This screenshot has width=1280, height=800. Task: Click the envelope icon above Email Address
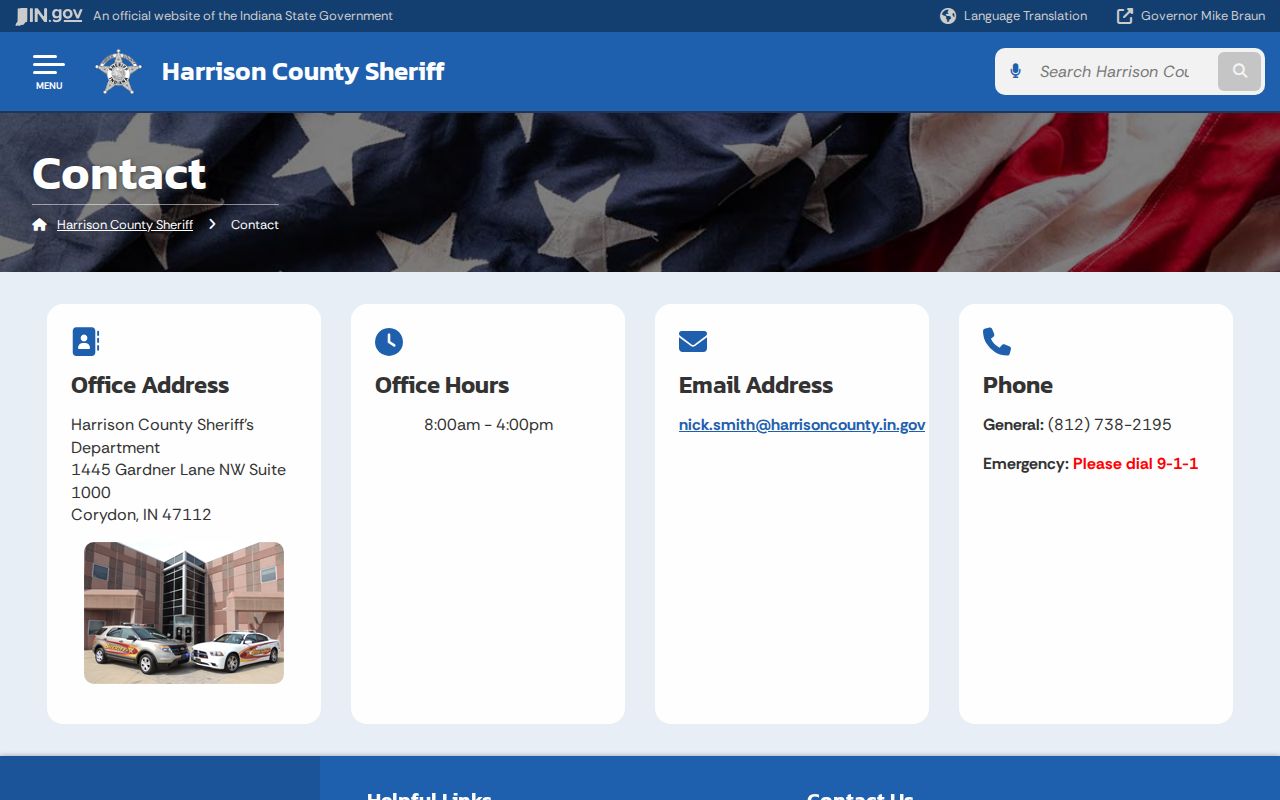click(693, 342)
